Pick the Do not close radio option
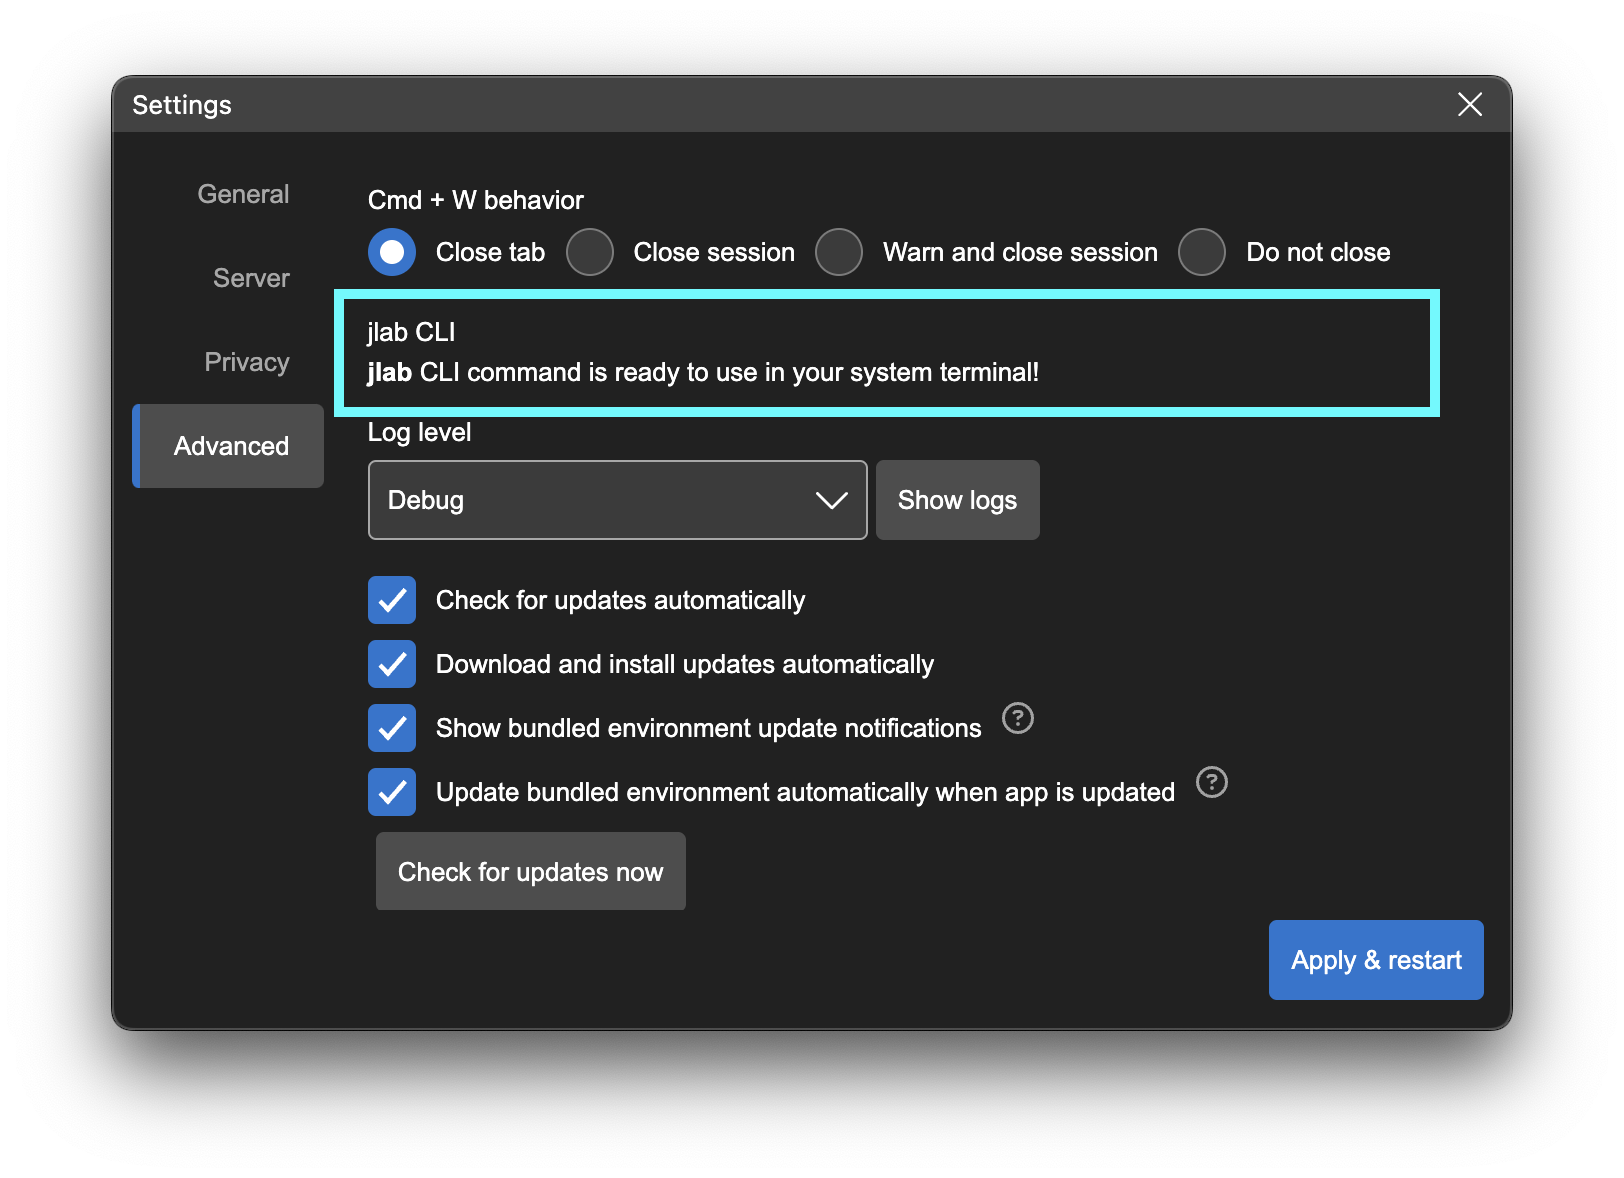This screenshot has height=1178, width=1624. tap(1202, 252)
